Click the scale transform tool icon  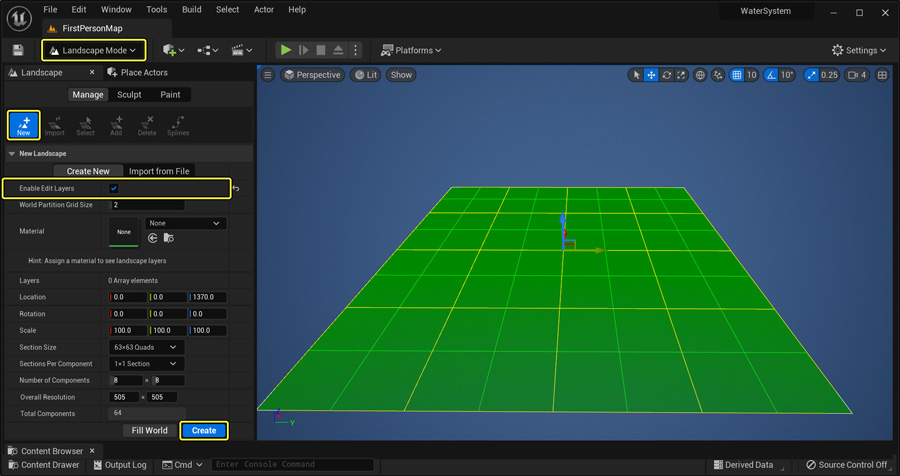tap(681, 75)
